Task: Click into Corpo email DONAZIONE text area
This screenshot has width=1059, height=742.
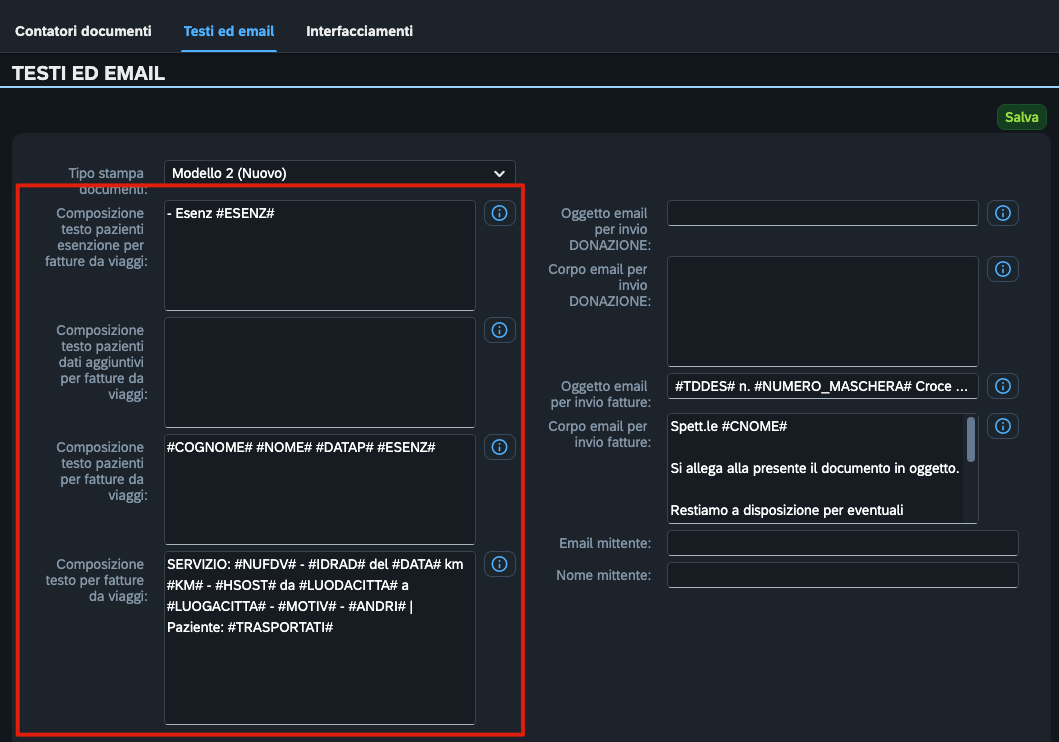Action: tap(822, 311)
